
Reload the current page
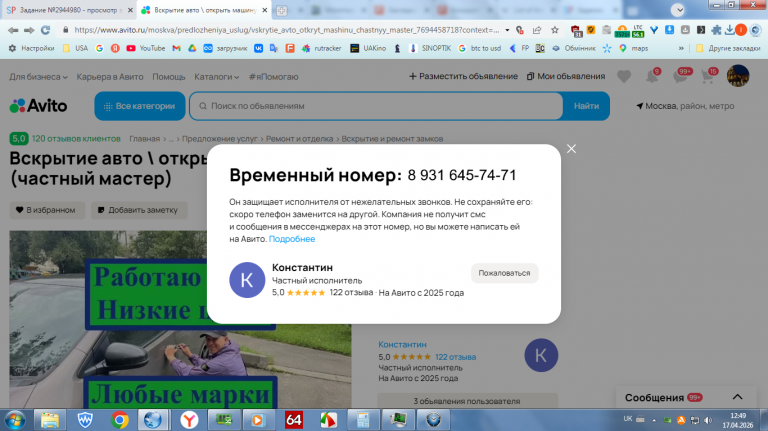[x=45, y=30]
